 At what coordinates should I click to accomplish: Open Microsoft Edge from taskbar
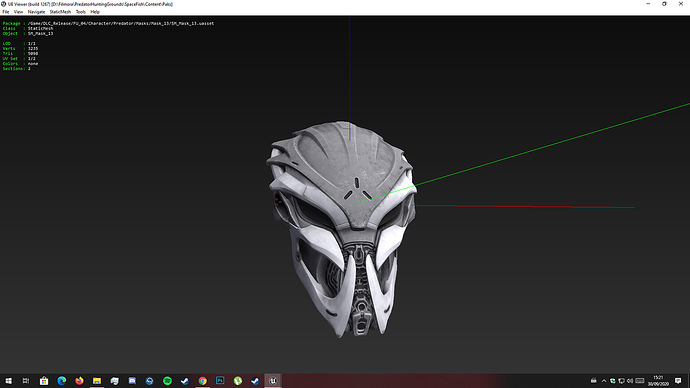click(x=62, y=381)
